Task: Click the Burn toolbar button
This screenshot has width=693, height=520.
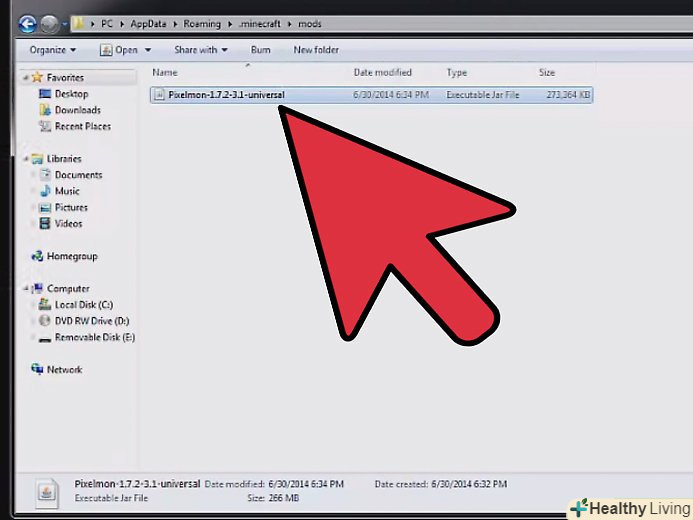Action: (x=260, y=50)
